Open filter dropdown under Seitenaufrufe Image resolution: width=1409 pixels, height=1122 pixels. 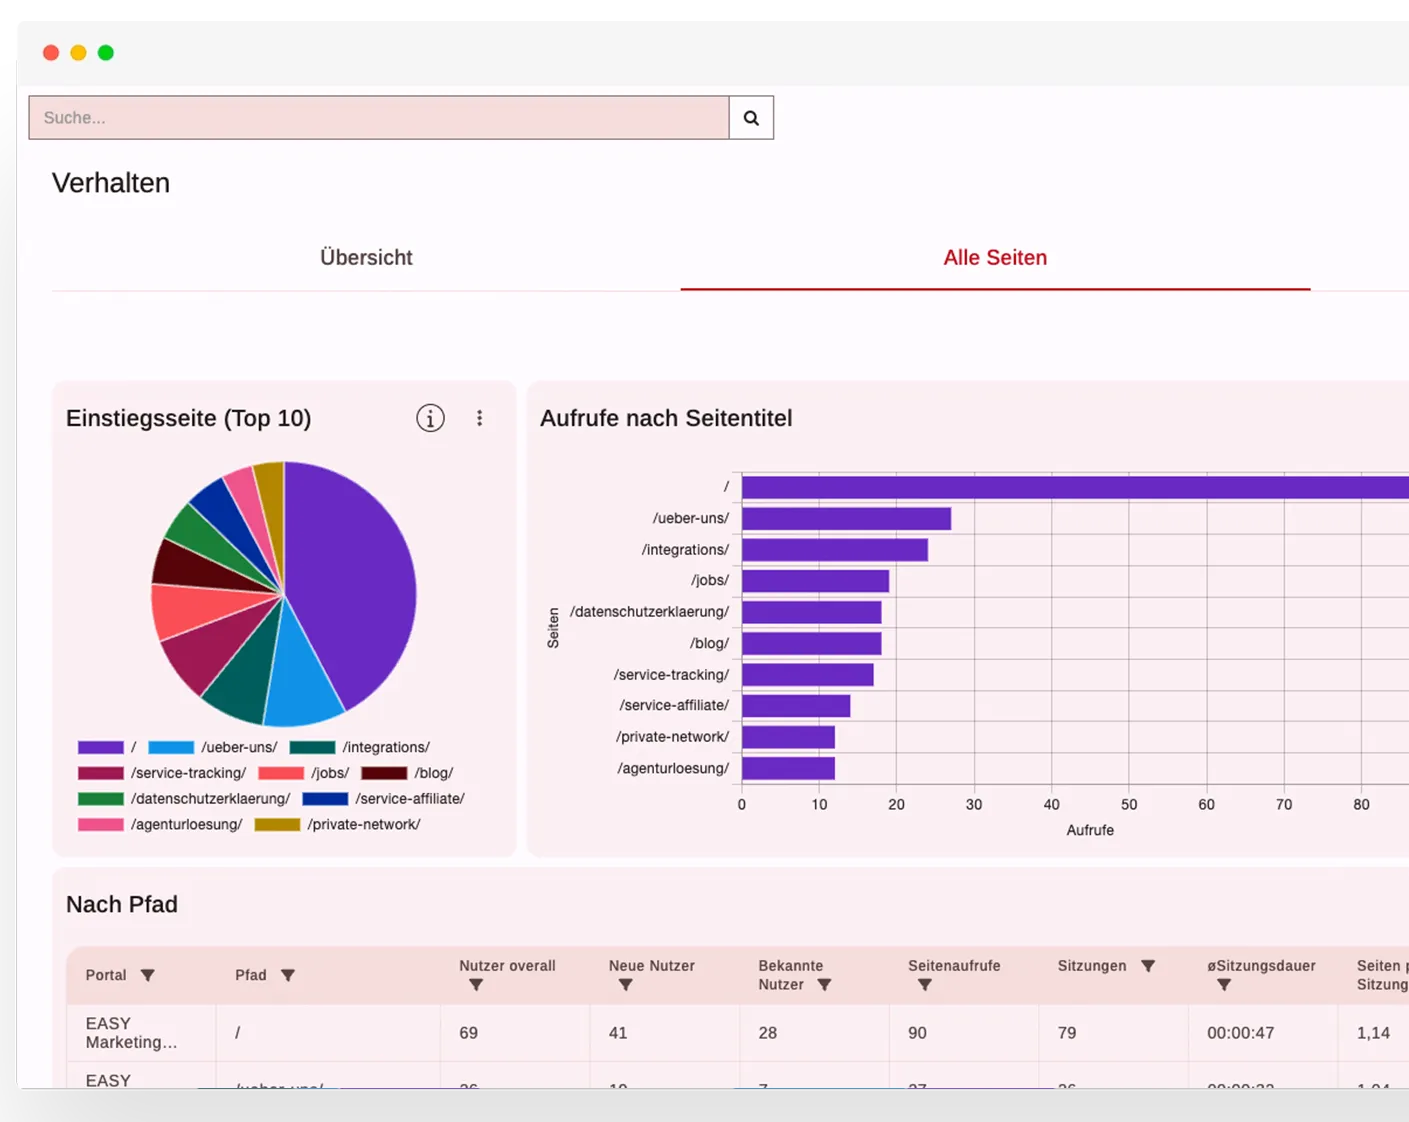(x=925, y=985)
